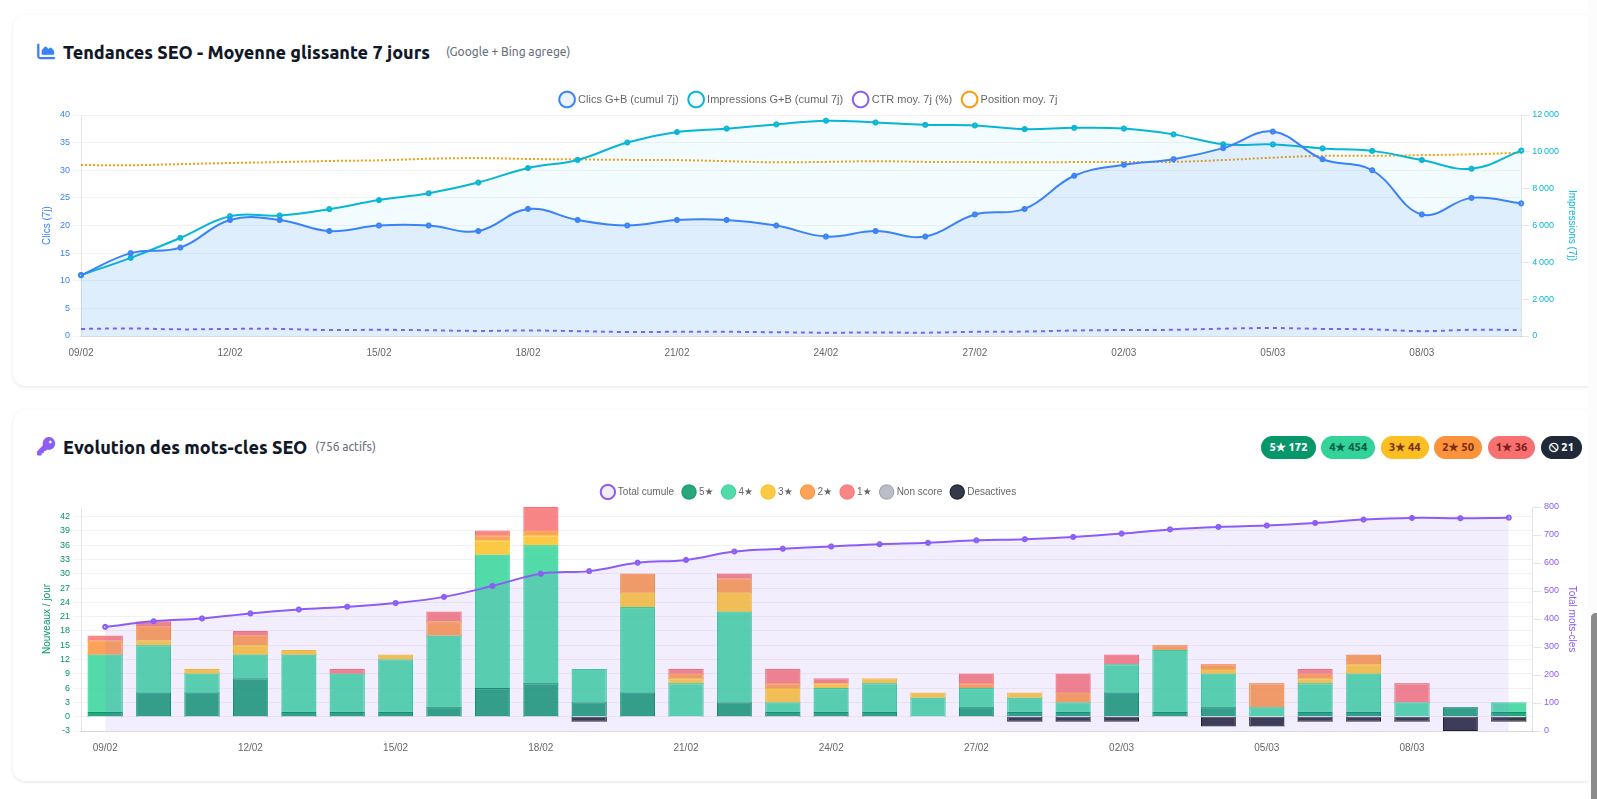Click the Nouveaux / jour axis label
Viewport: 1597px width, 799px height.
tap(46, 619)
